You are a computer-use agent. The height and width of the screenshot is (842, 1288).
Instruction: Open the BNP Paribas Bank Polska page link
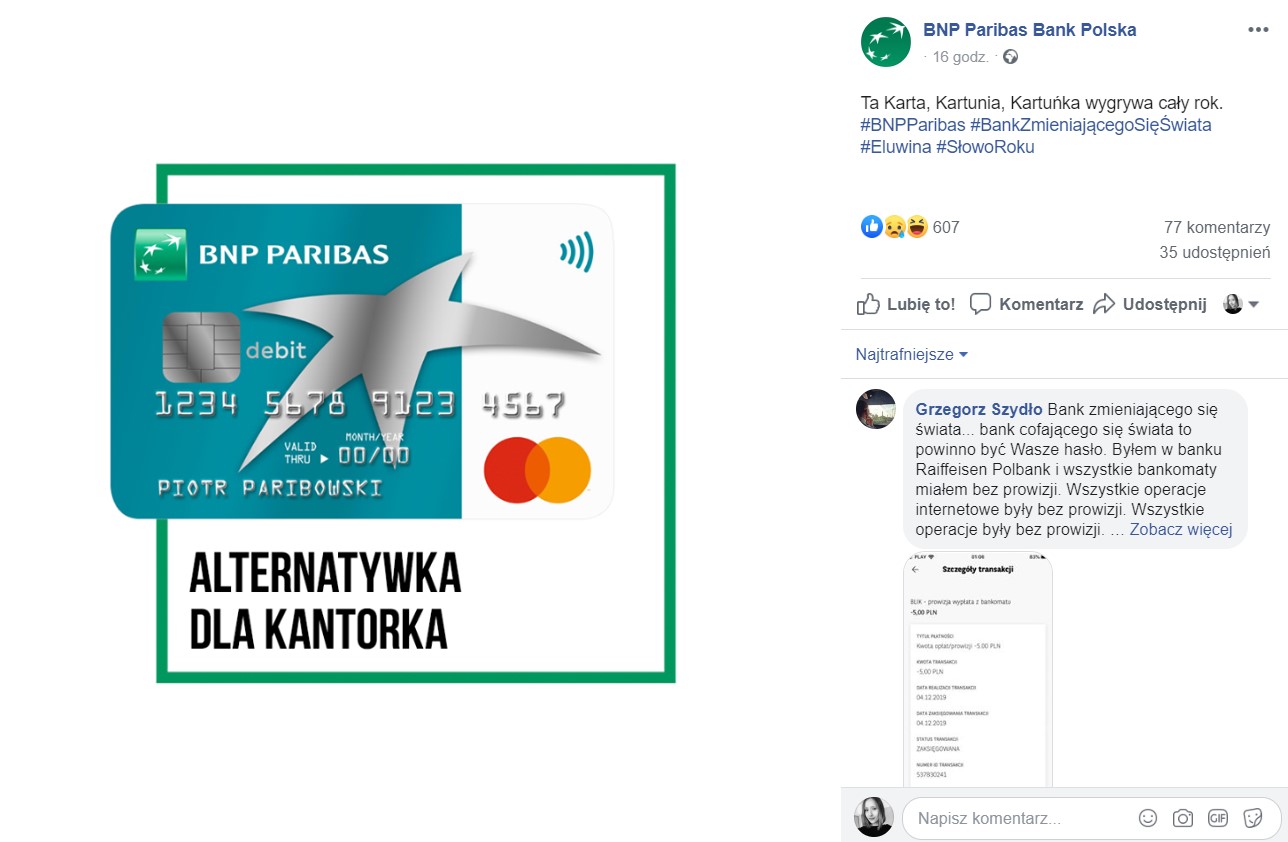coord(1029,30)
